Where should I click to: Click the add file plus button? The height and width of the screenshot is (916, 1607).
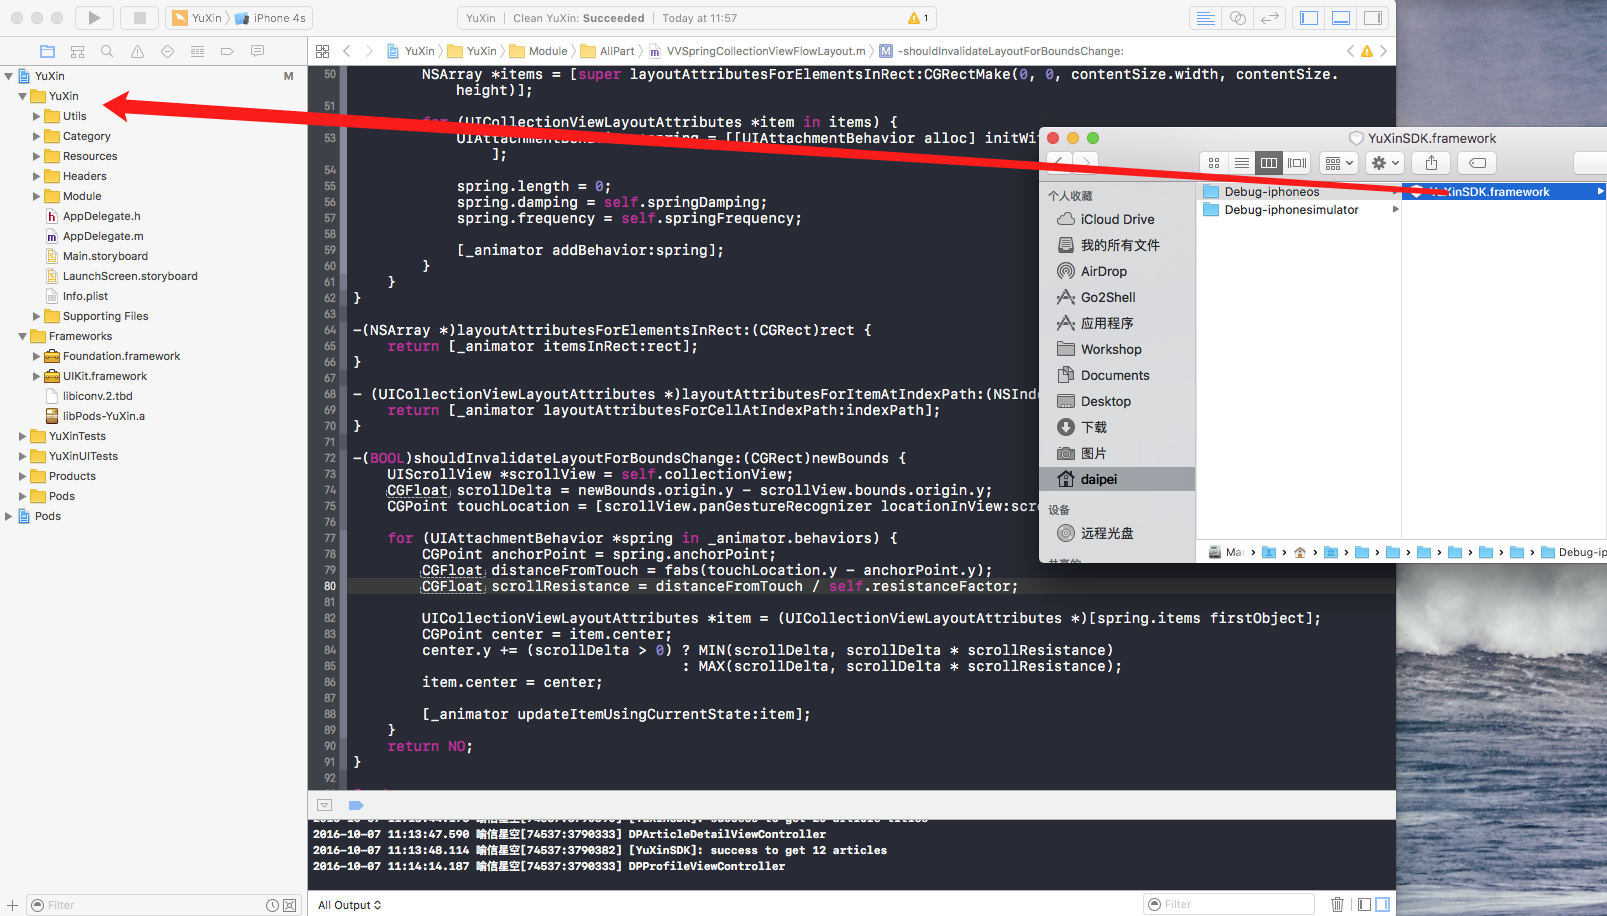point(12,905)
